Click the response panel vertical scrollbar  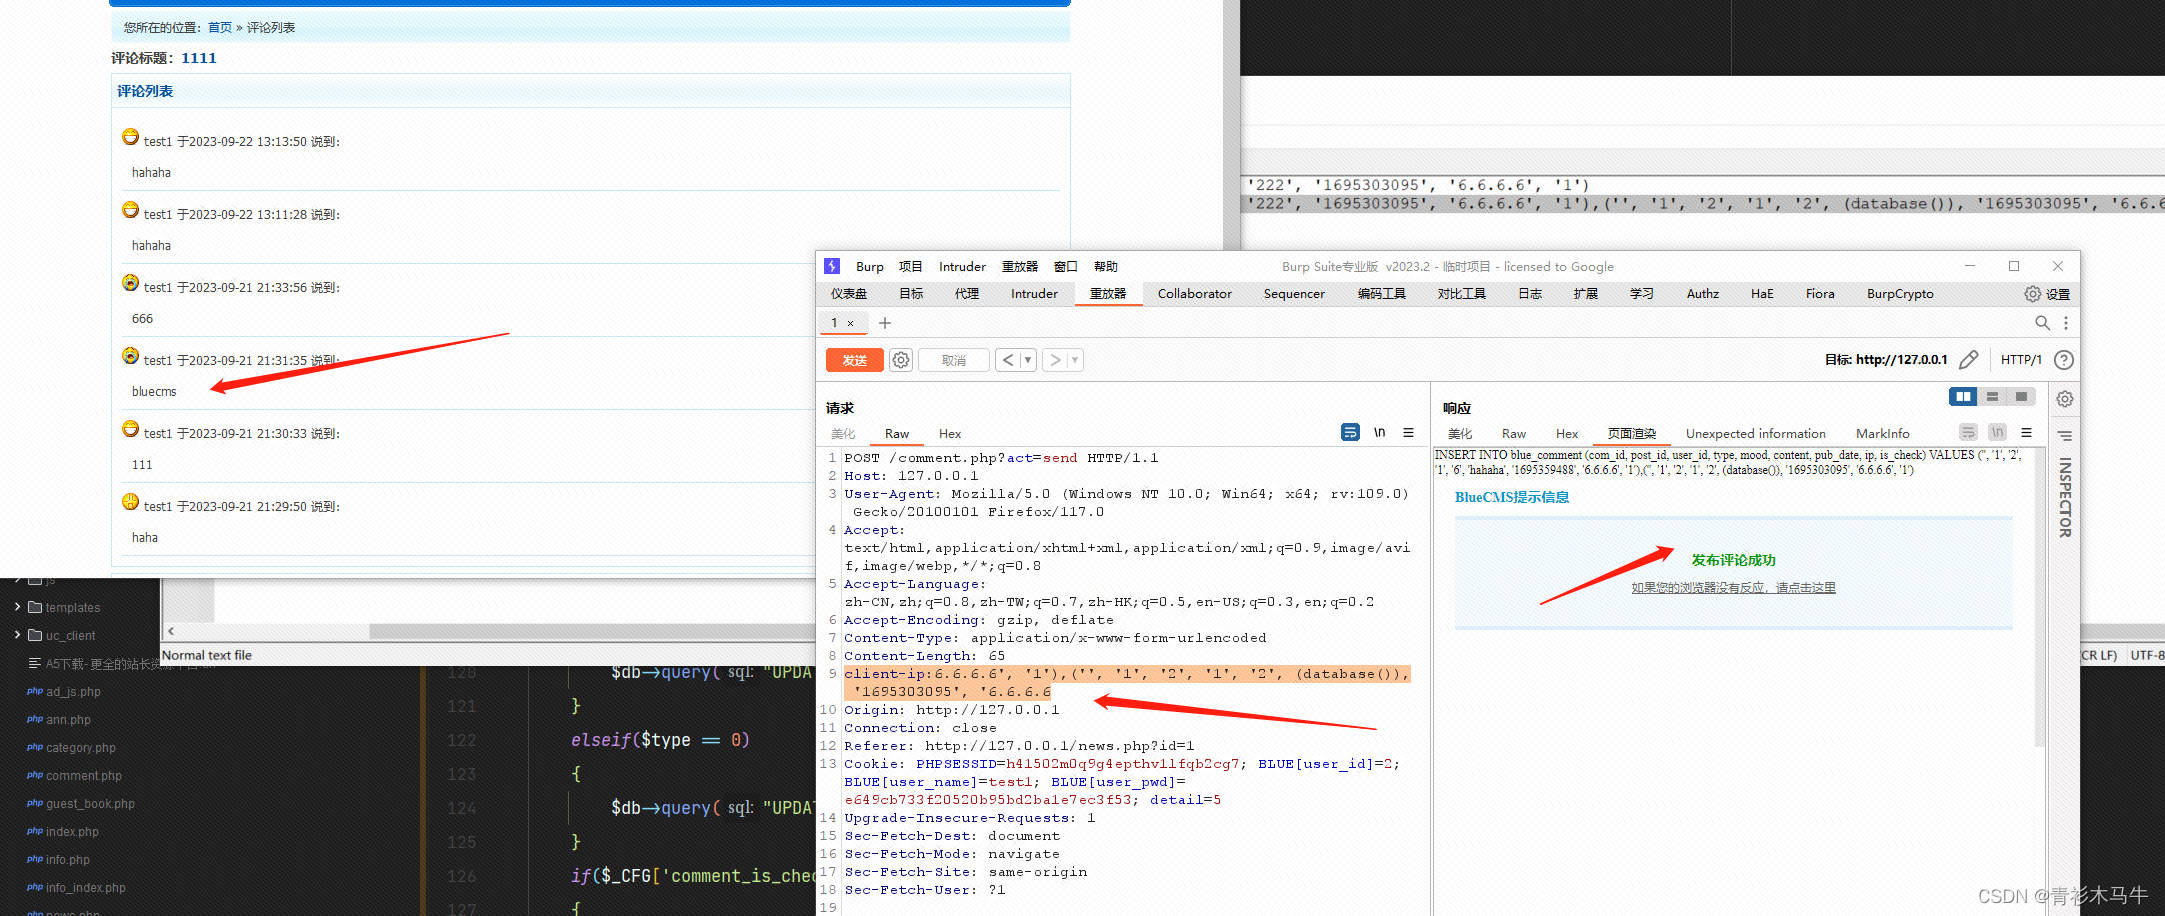coord(2040,597)
